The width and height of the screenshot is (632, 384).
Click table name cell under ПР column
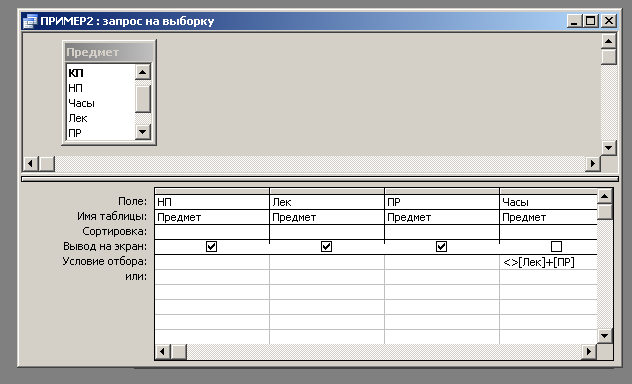[442, 217]
